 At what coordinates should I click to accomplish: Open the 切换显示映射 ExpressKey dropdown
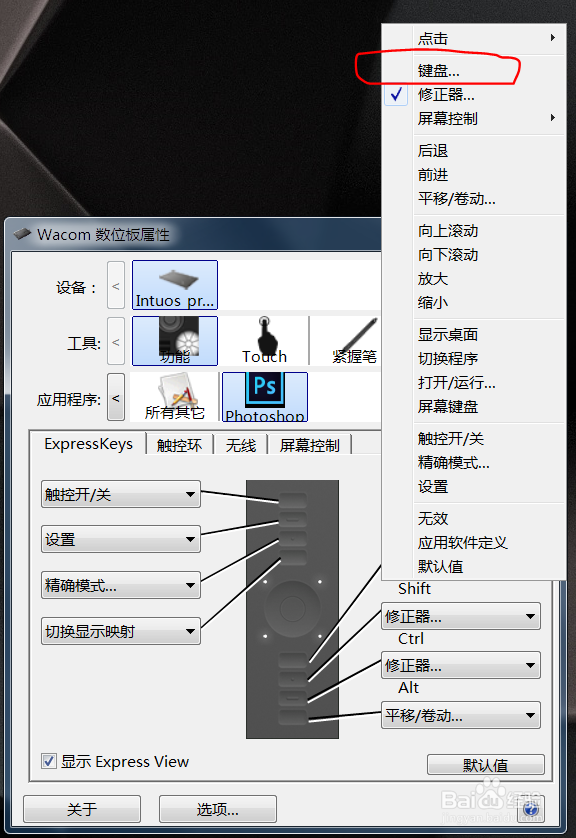pos(121,631)
